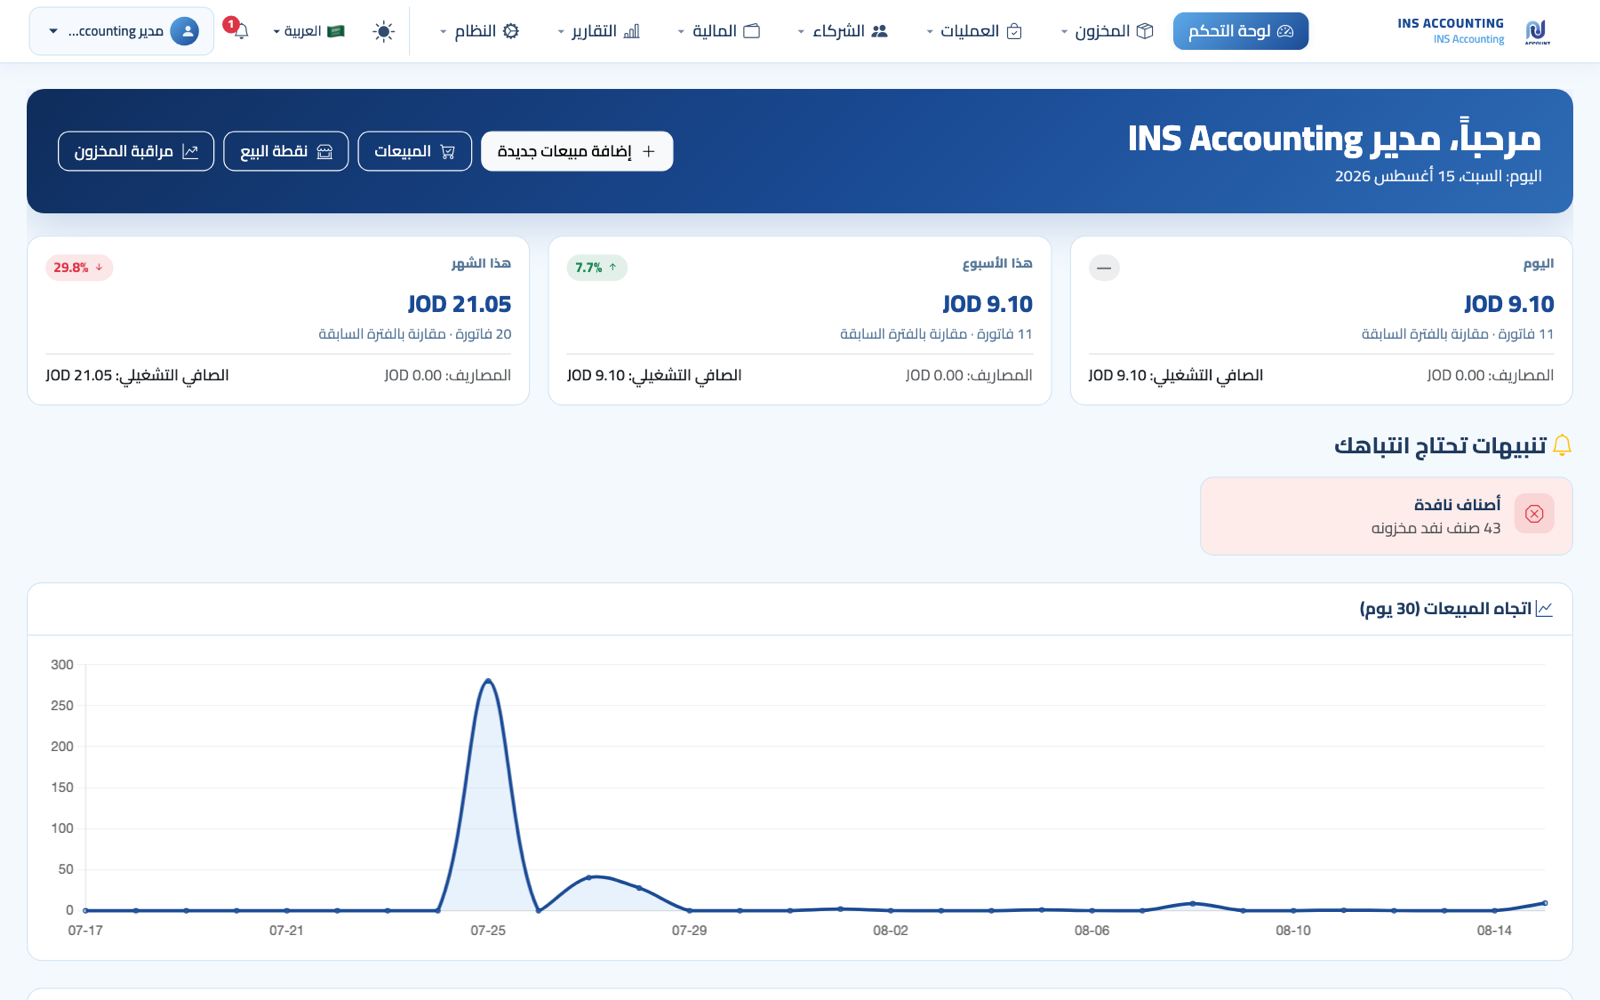Open the مدير account dropdown
This screenshot has width=1600, height=1000.
[121, 31]
